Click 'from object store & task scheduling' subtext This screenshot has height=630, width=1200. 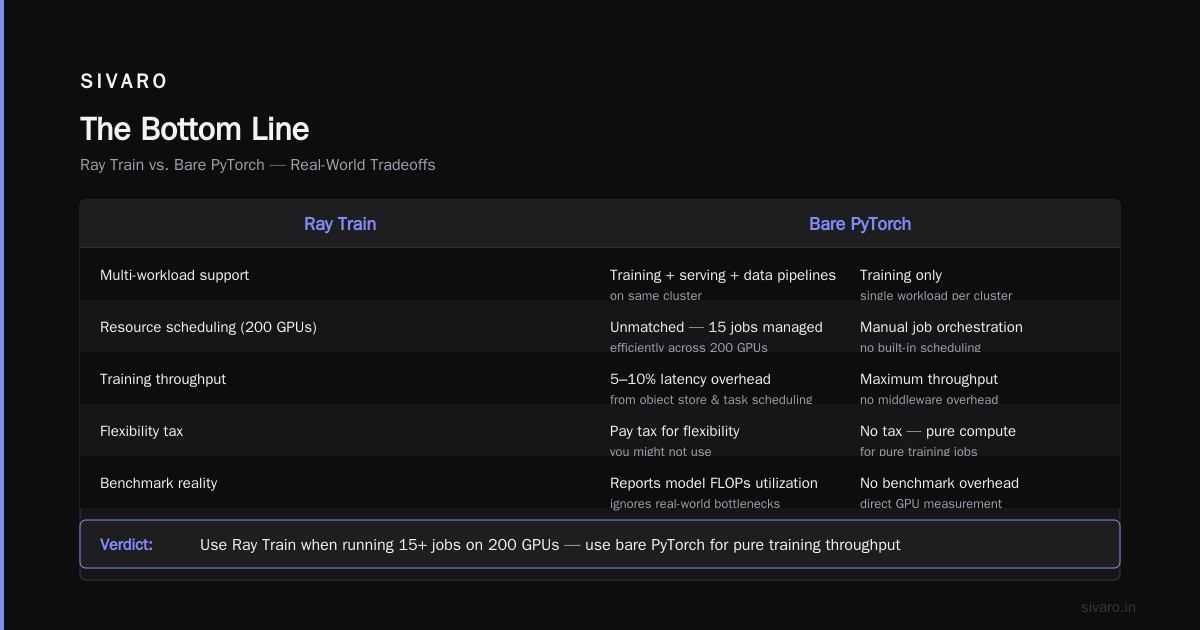(711, 400)
